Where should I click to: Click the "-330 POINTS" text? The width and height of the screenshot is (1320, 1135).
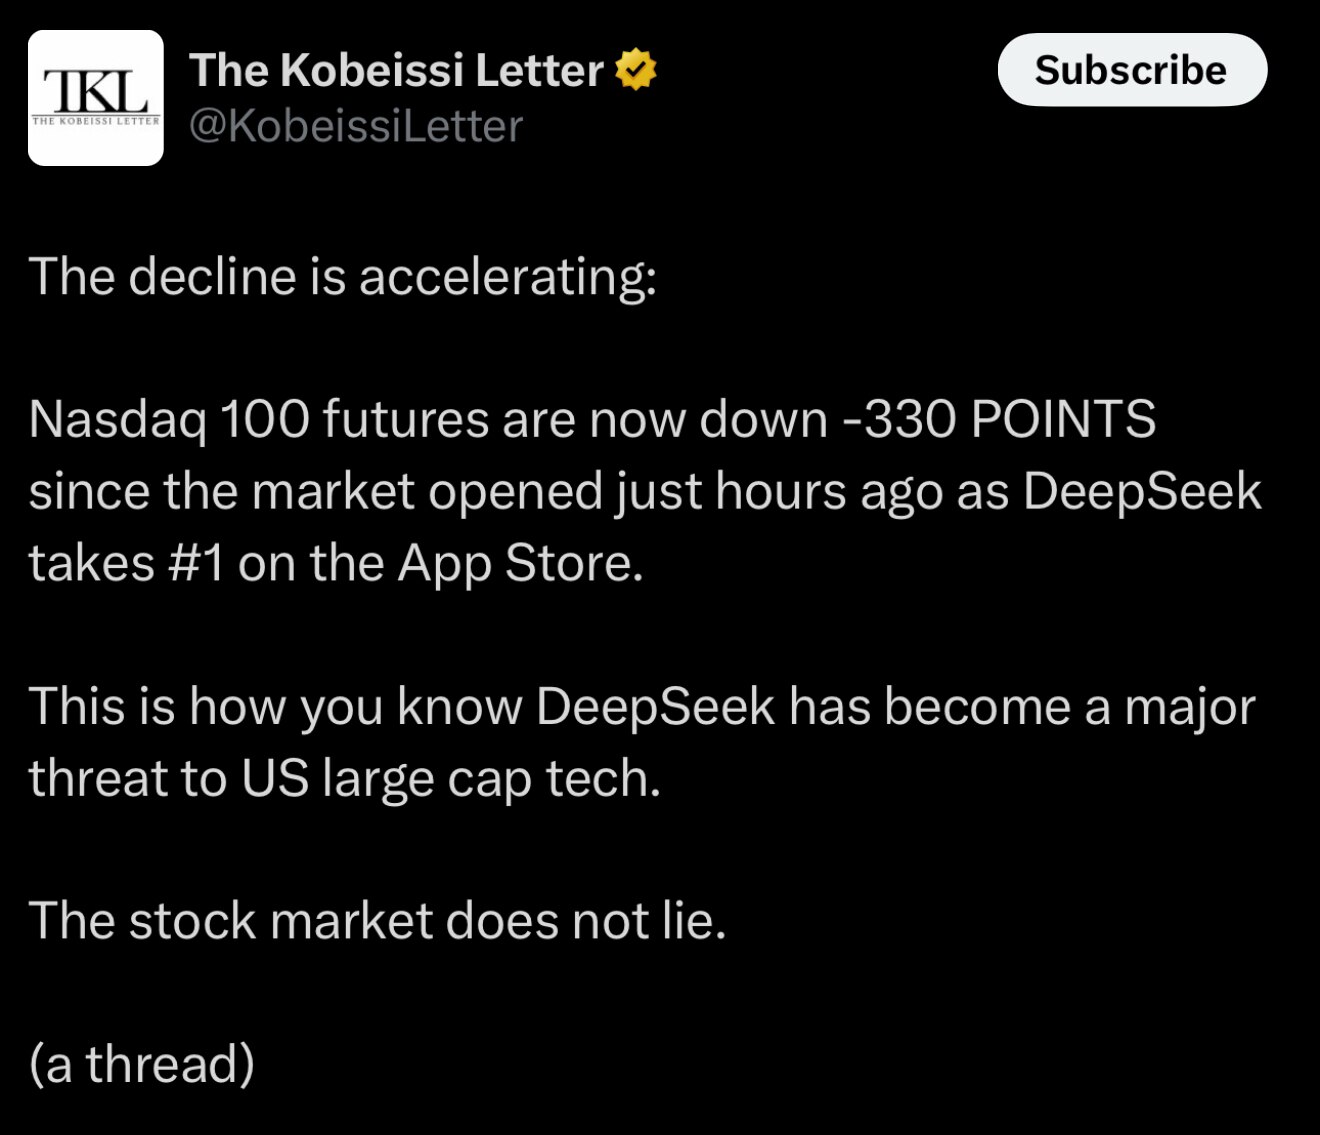click(x=1000, y=419)
